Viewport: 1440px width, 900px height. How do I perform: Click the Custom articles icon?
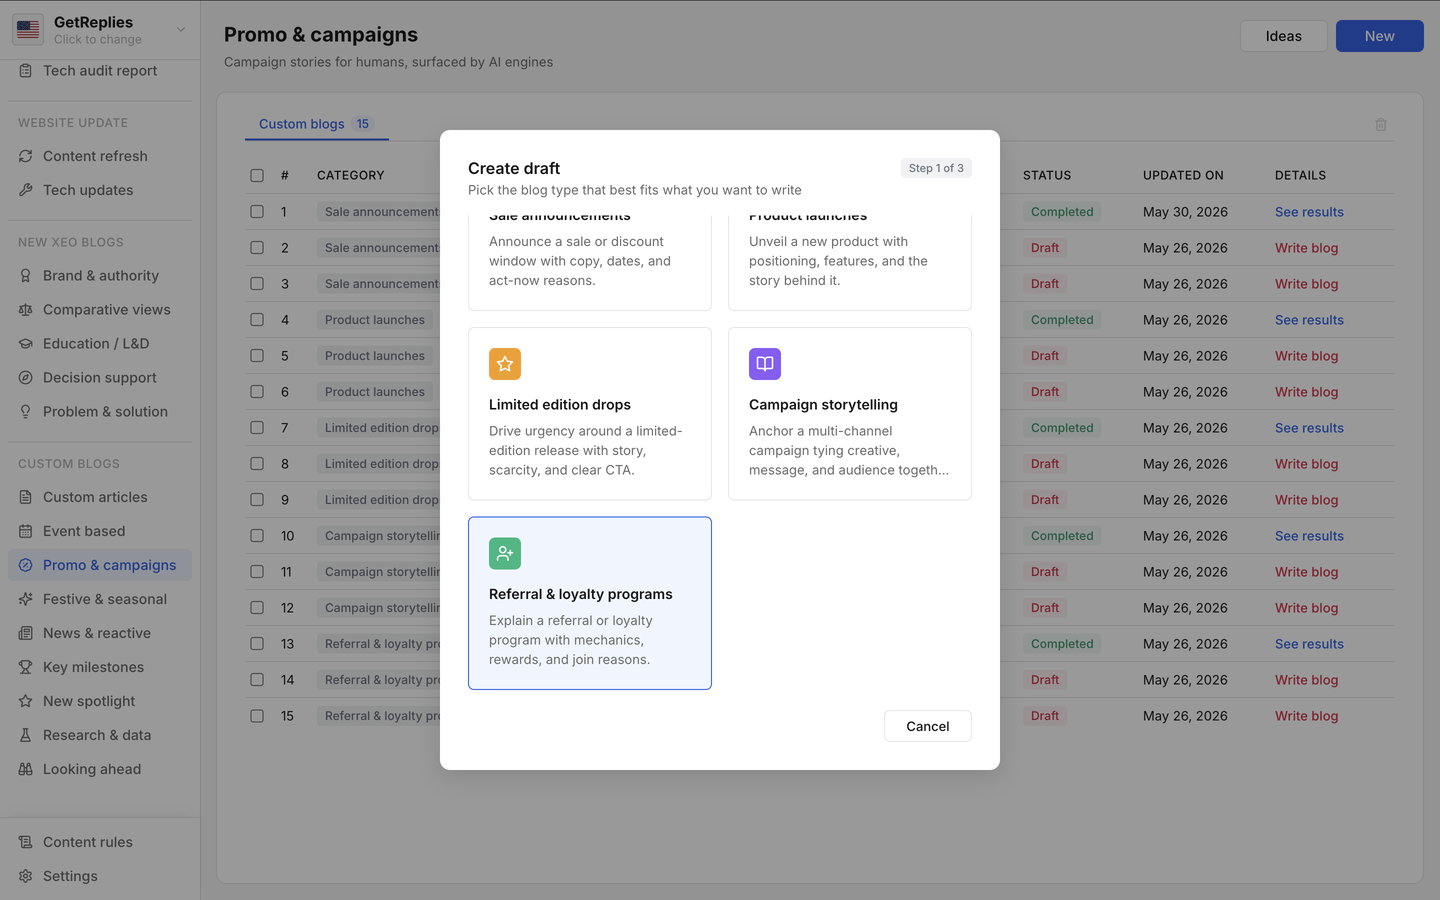[x=26, y=497]
